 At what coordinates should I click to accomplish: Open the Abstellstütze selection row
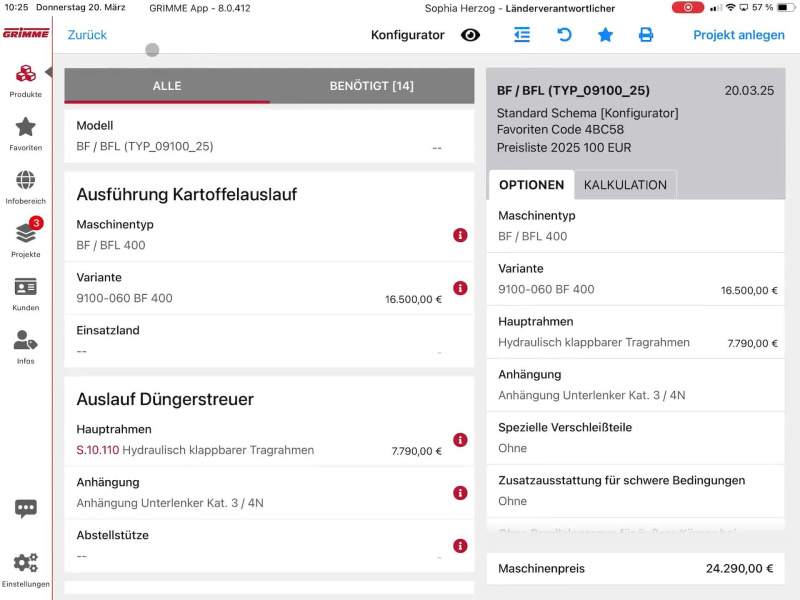[x=269, y=546]
